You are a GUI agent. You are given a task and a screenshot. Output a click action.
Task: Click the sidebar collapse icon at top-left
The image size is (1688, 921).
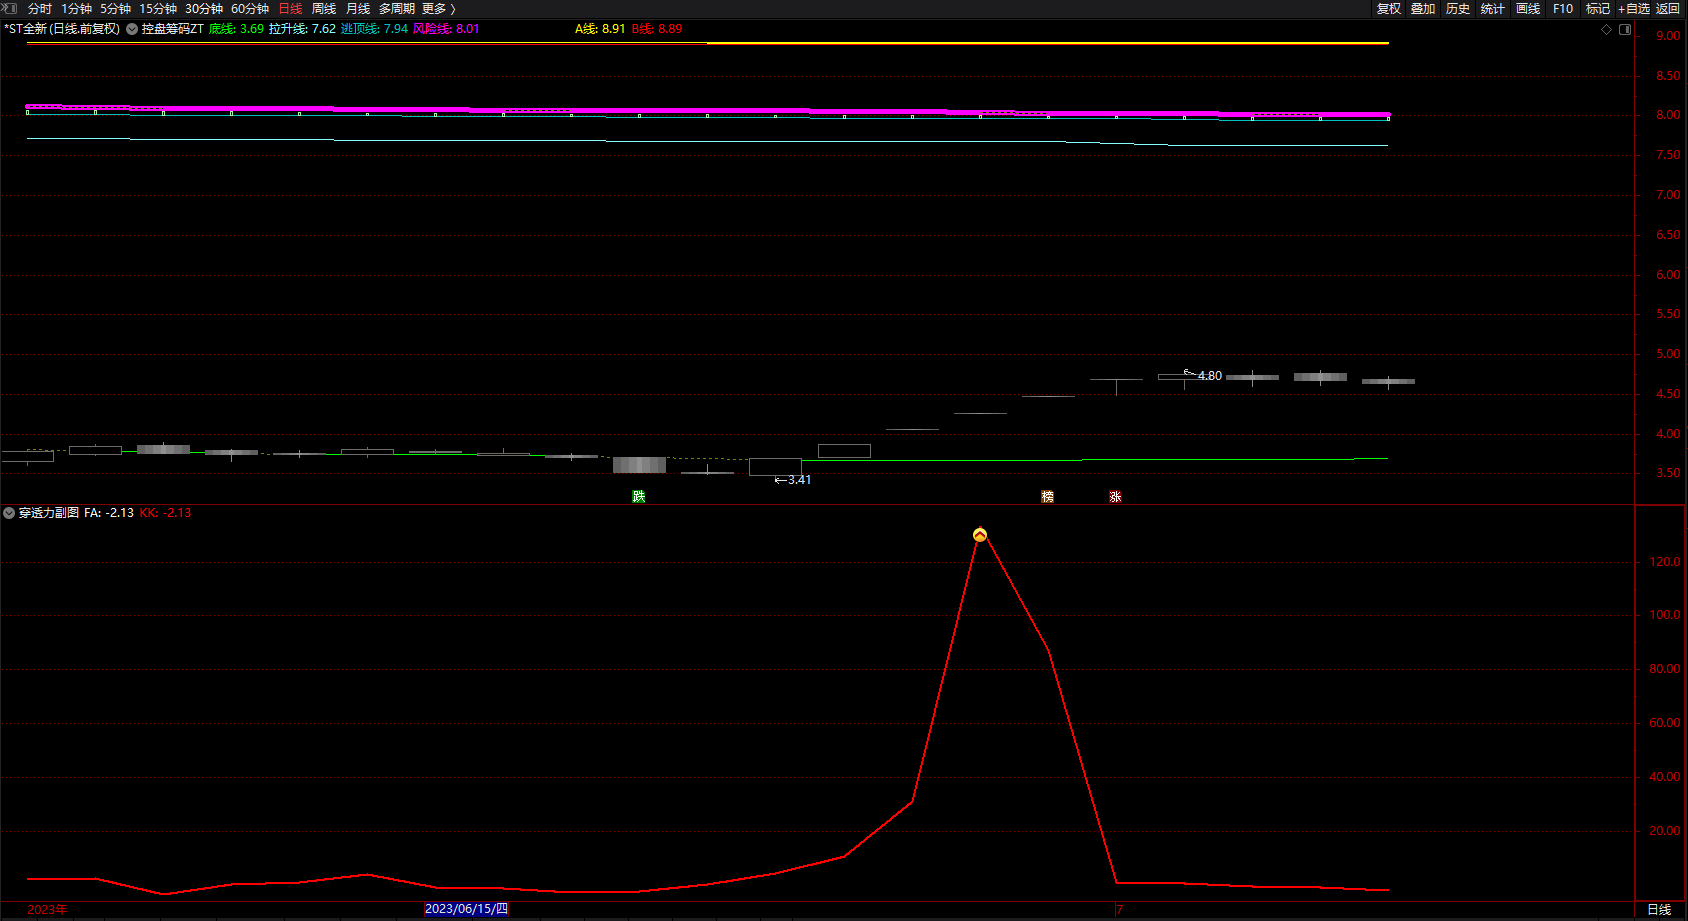coord(10,8)
